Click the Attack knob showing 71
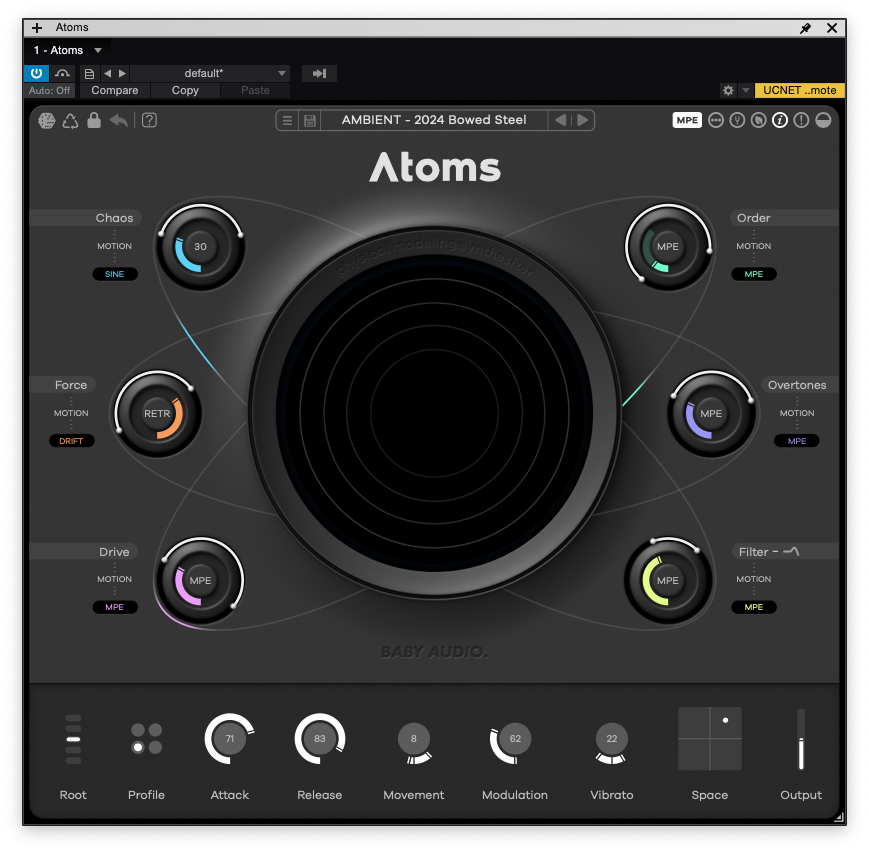This screenshot has height=852, width=869. point(229,738)
